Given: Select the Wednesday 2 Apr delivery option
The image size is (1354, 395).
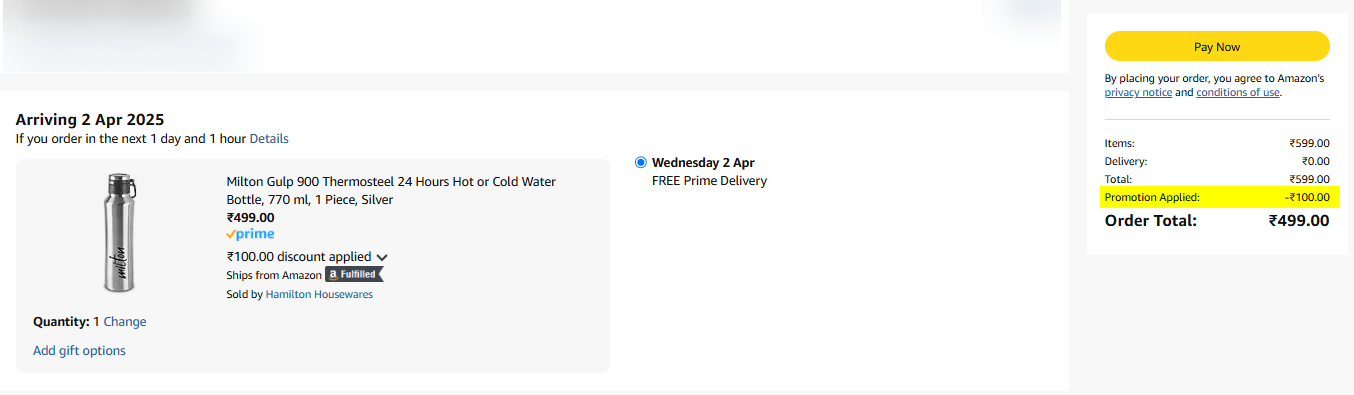Looking at the screenshot, I should [641, 162].
